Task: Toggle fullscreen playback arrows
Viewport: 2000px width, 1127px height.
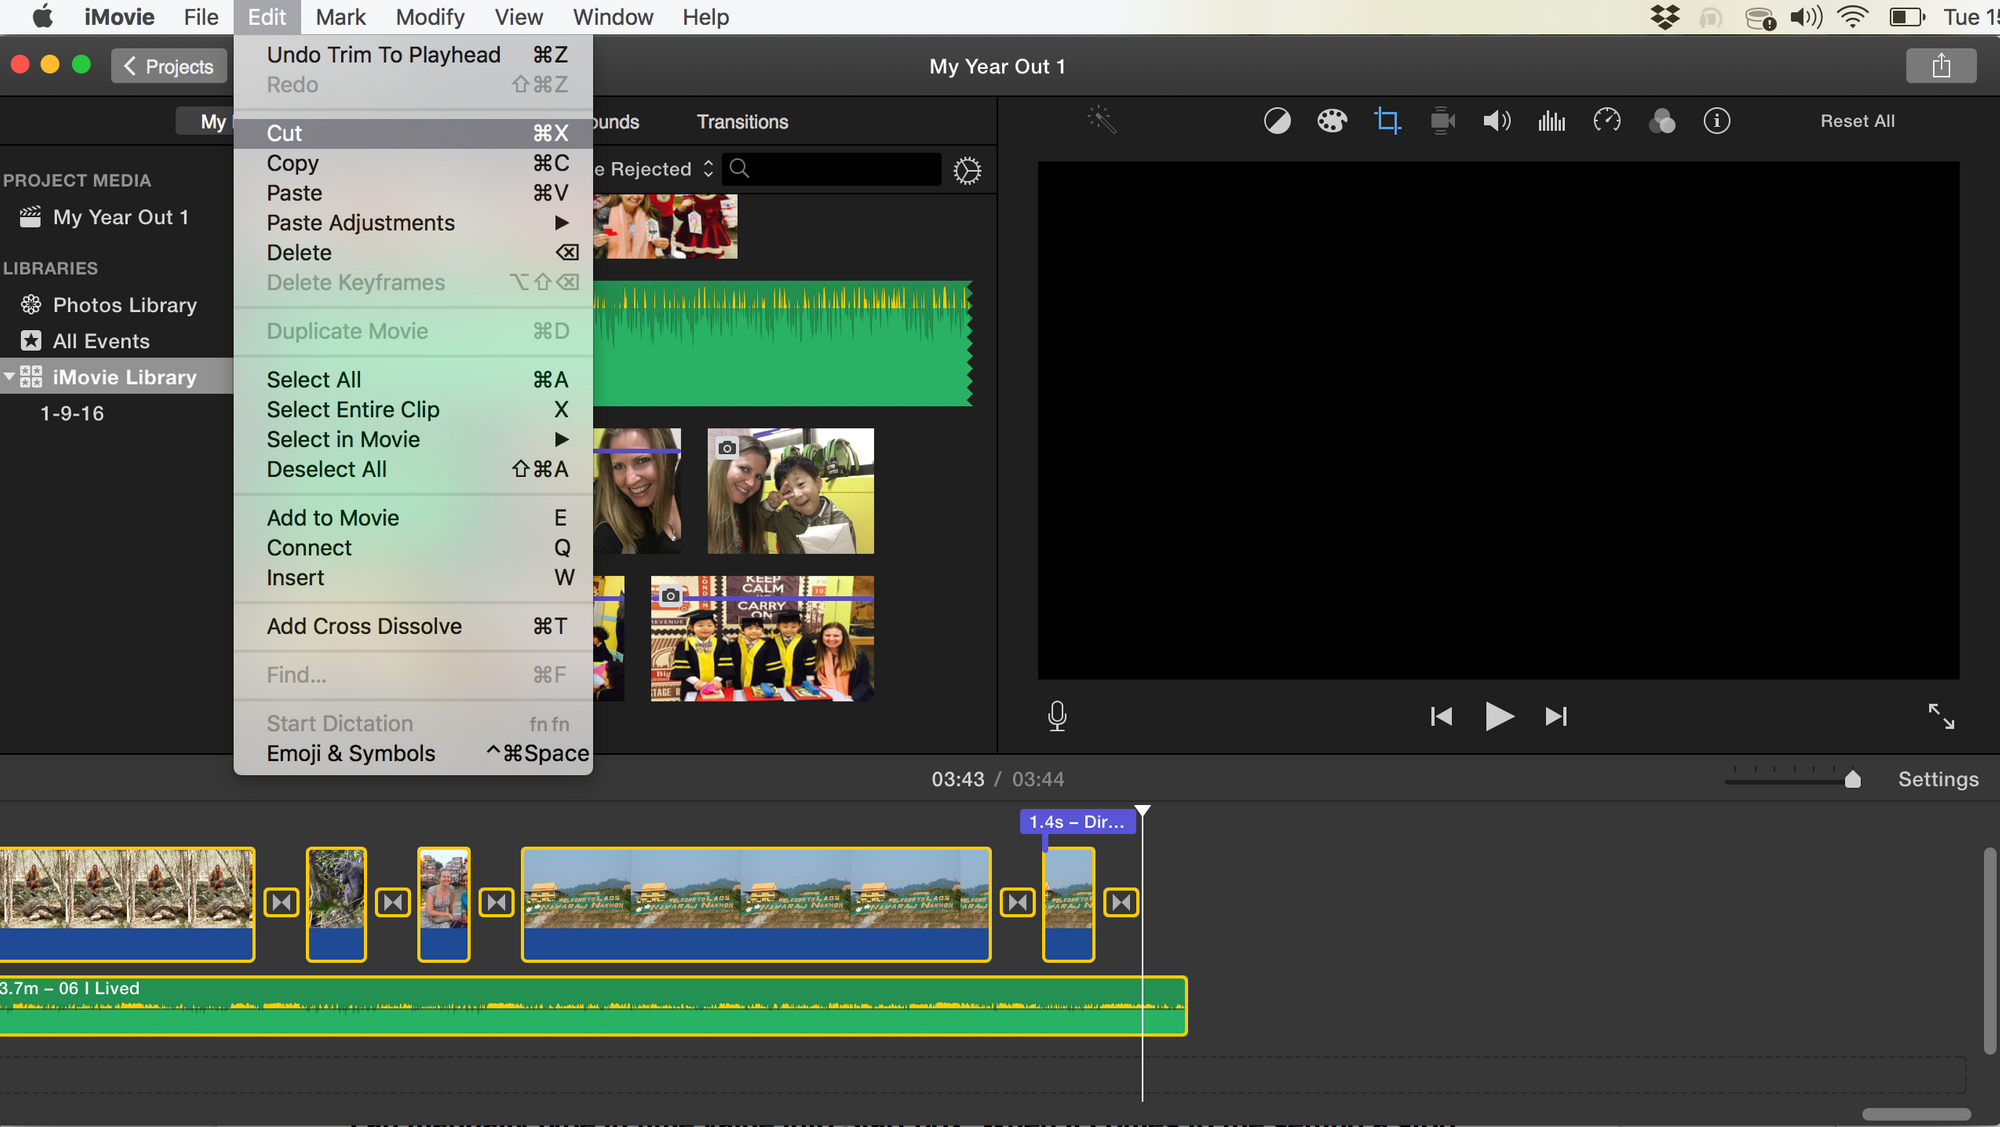Action: tap(1941, 716)
